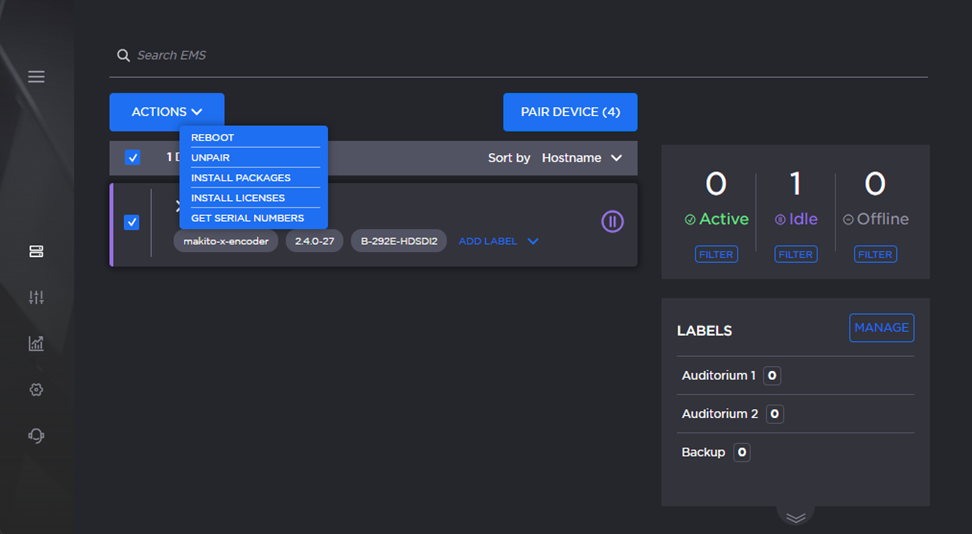Click the PAIR DEVICE (4) button
This screenshot has width=972, height=534.
570,112
